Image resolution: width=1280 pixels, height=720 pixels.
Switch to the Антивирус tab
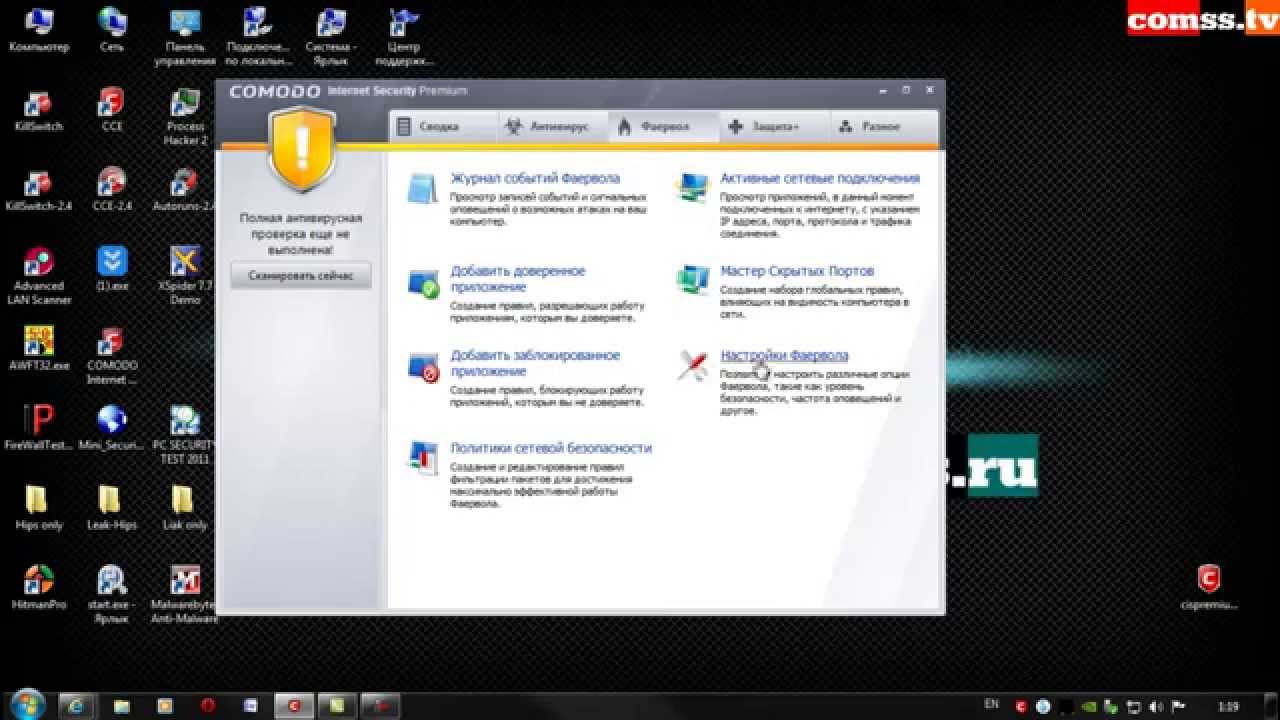point(554,127)
